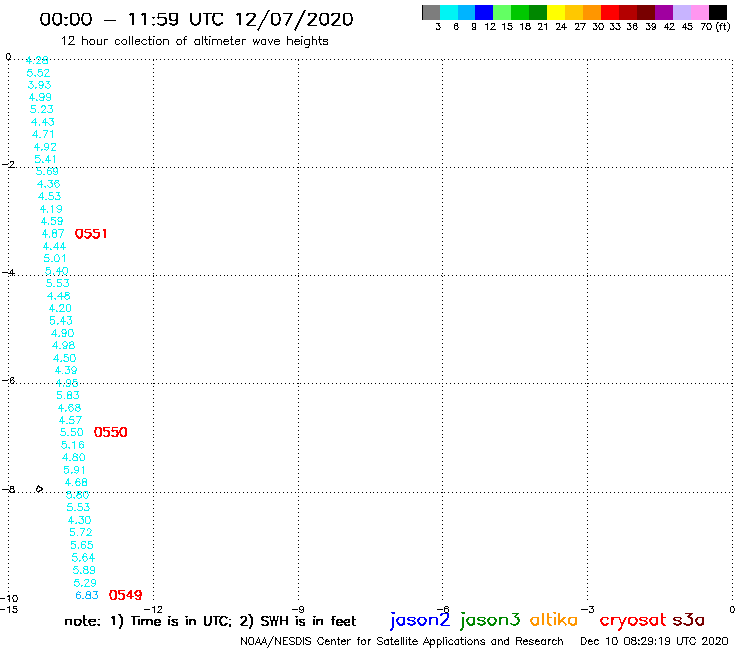The height and width of the screenshot is (650, 740).
Task: Select the 4.19 wave height reading
Action: pyautogui.click(x=51, y=209)
